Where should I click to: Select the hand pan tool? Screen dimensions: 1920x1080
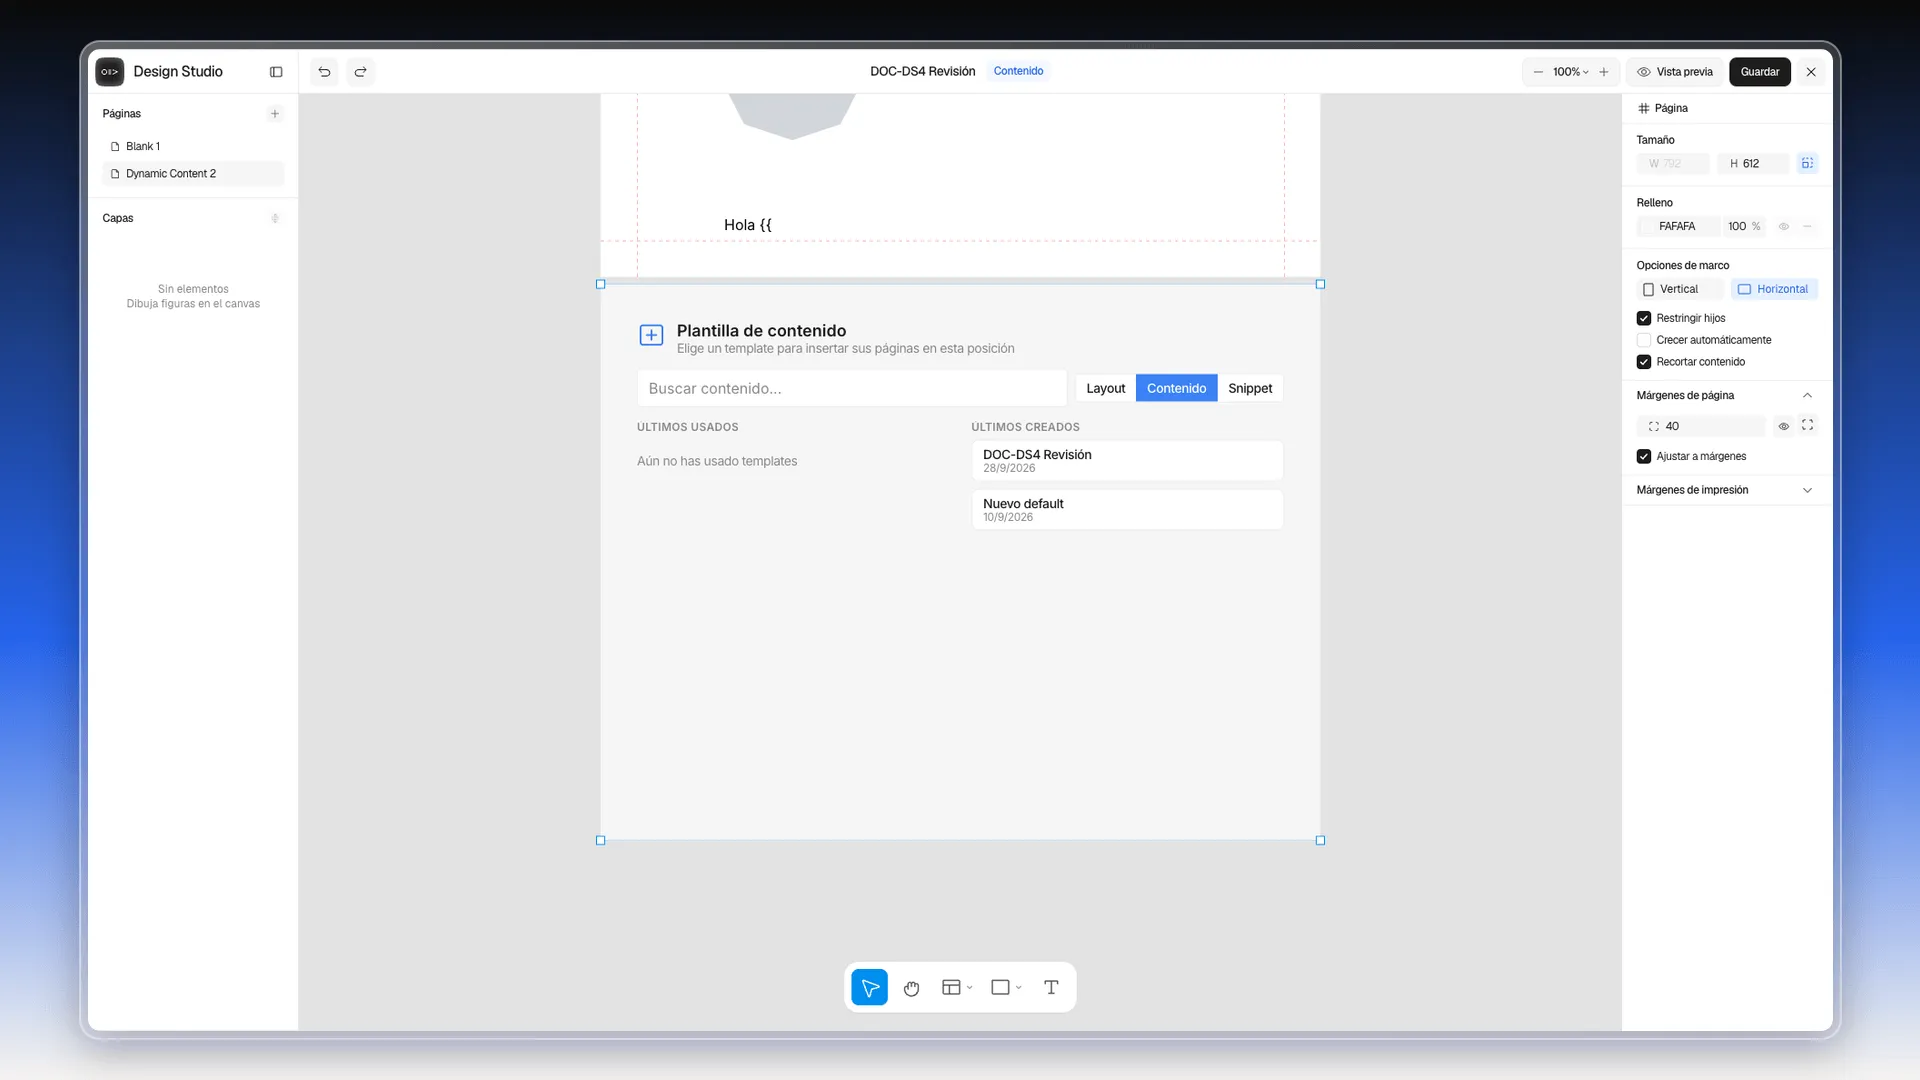point(911,988)
